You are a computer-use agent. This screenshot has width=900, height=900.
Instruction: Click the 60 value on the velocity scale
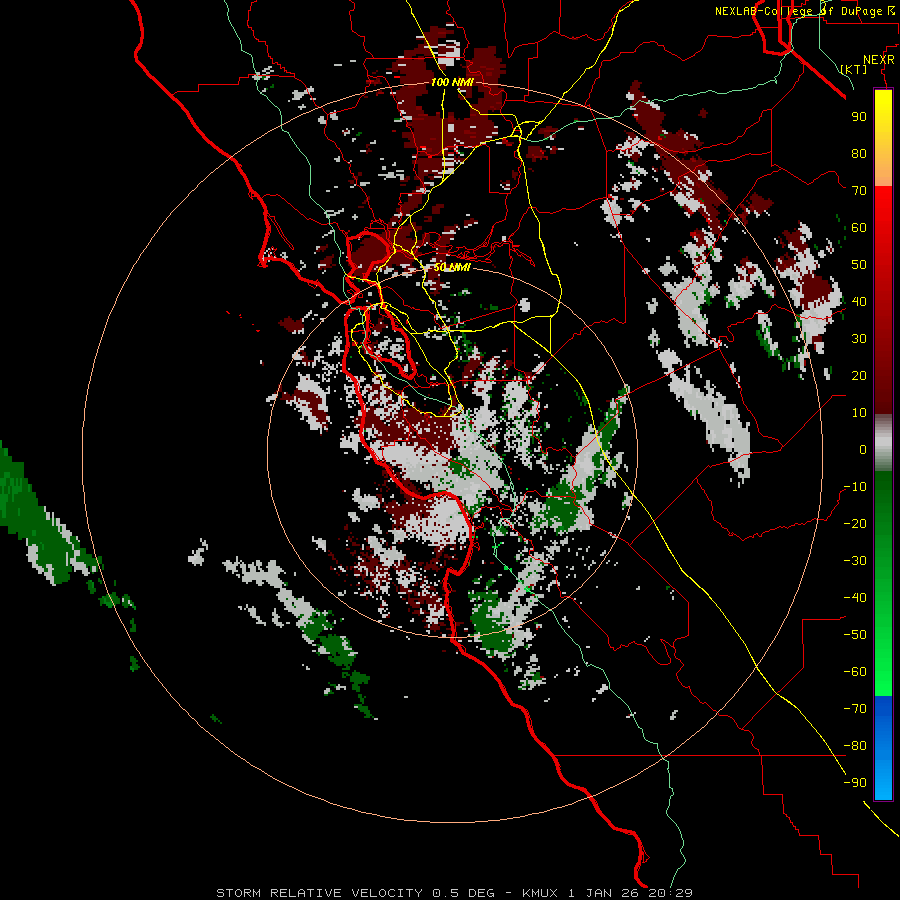click(859, 227)
